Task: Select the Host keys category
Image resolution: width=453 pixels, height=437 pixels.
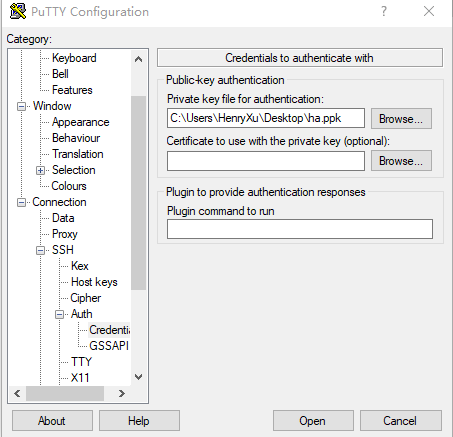Action: coord(94,282)
